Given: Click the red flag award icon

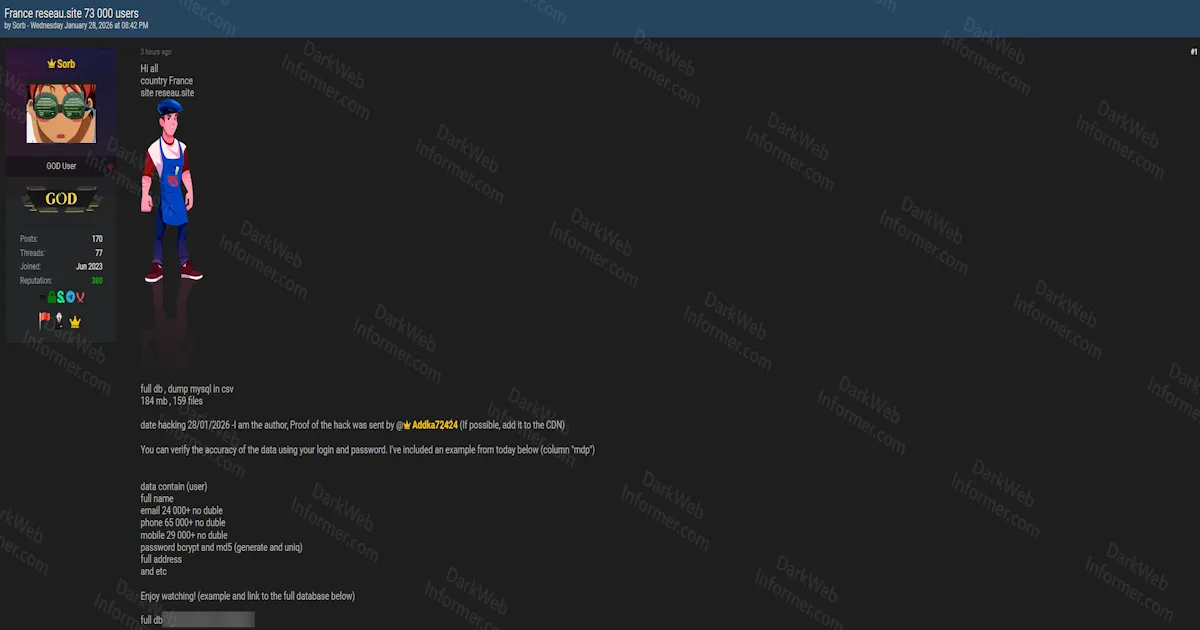Looking at the screenshot, I should point(45,318).
